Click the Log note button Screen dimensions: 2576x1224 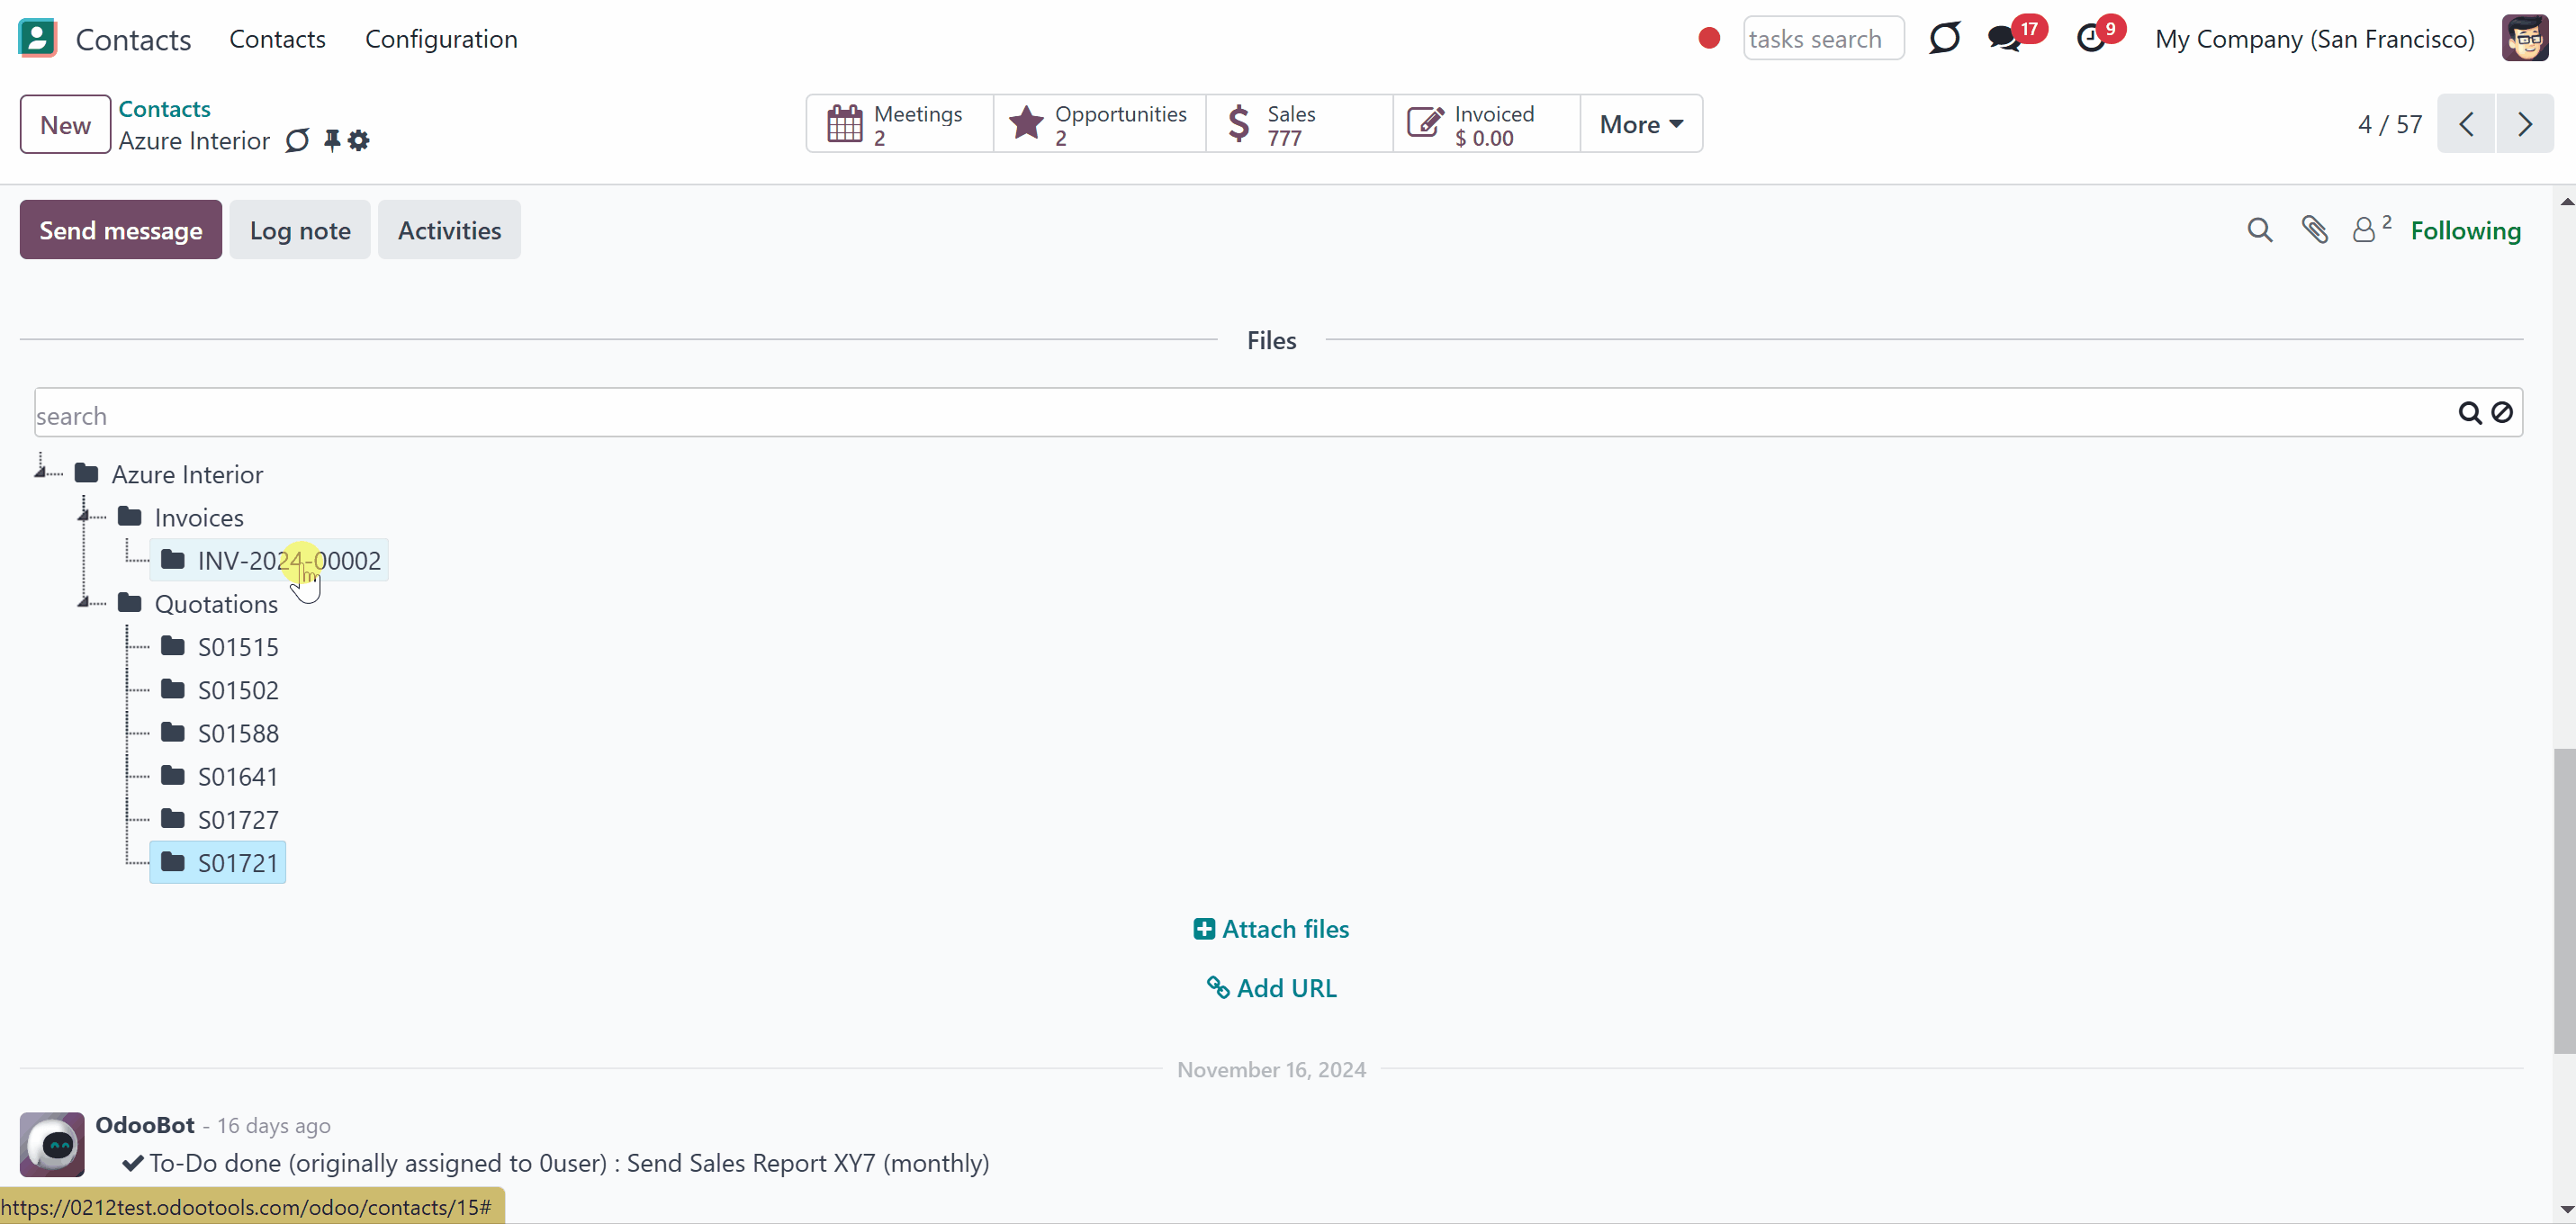(300, 230)
